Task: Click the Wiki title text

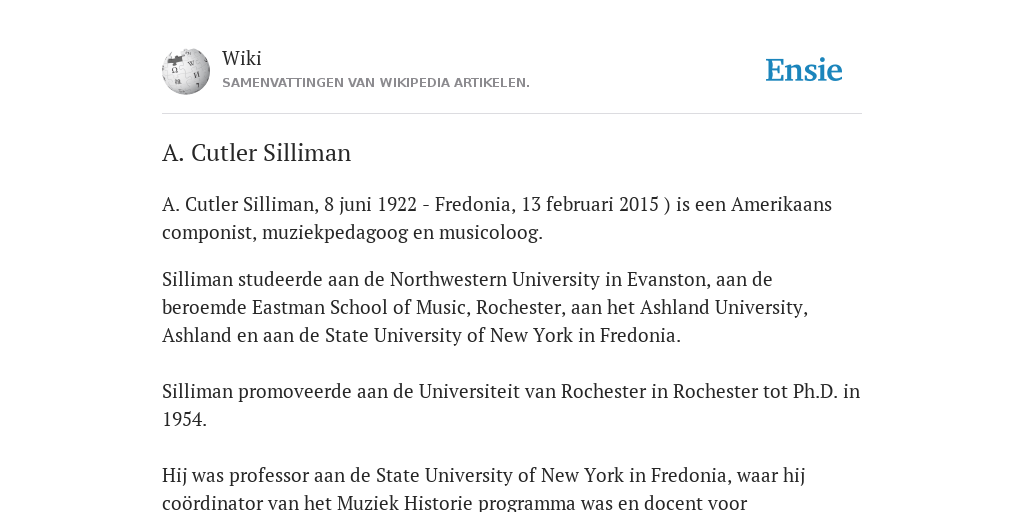Action: (x=242, y=58)
